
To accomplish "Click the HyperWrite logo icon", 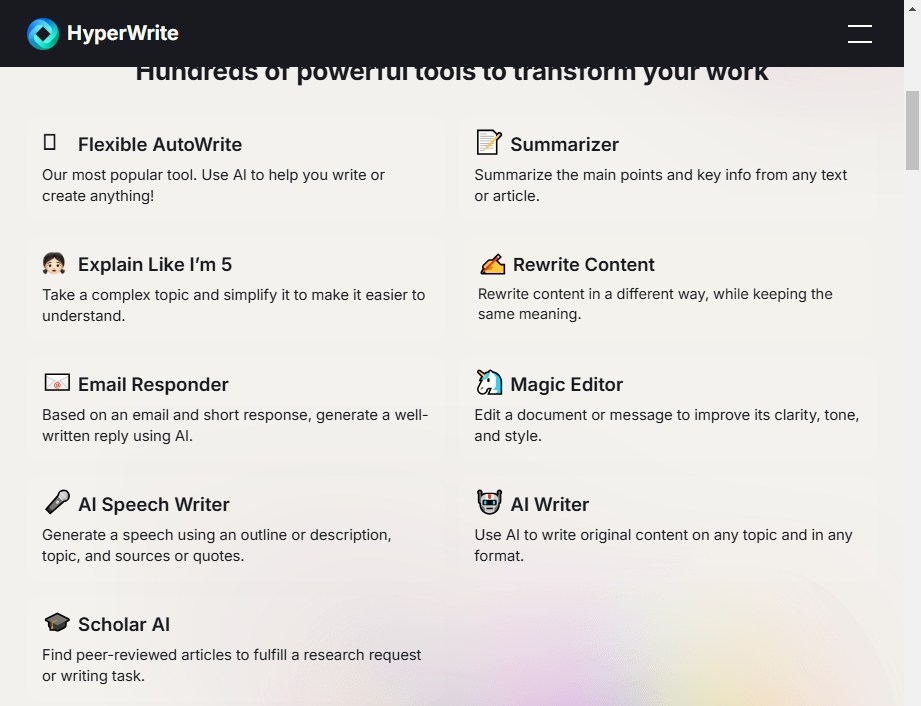I will (x=43, y=33).
